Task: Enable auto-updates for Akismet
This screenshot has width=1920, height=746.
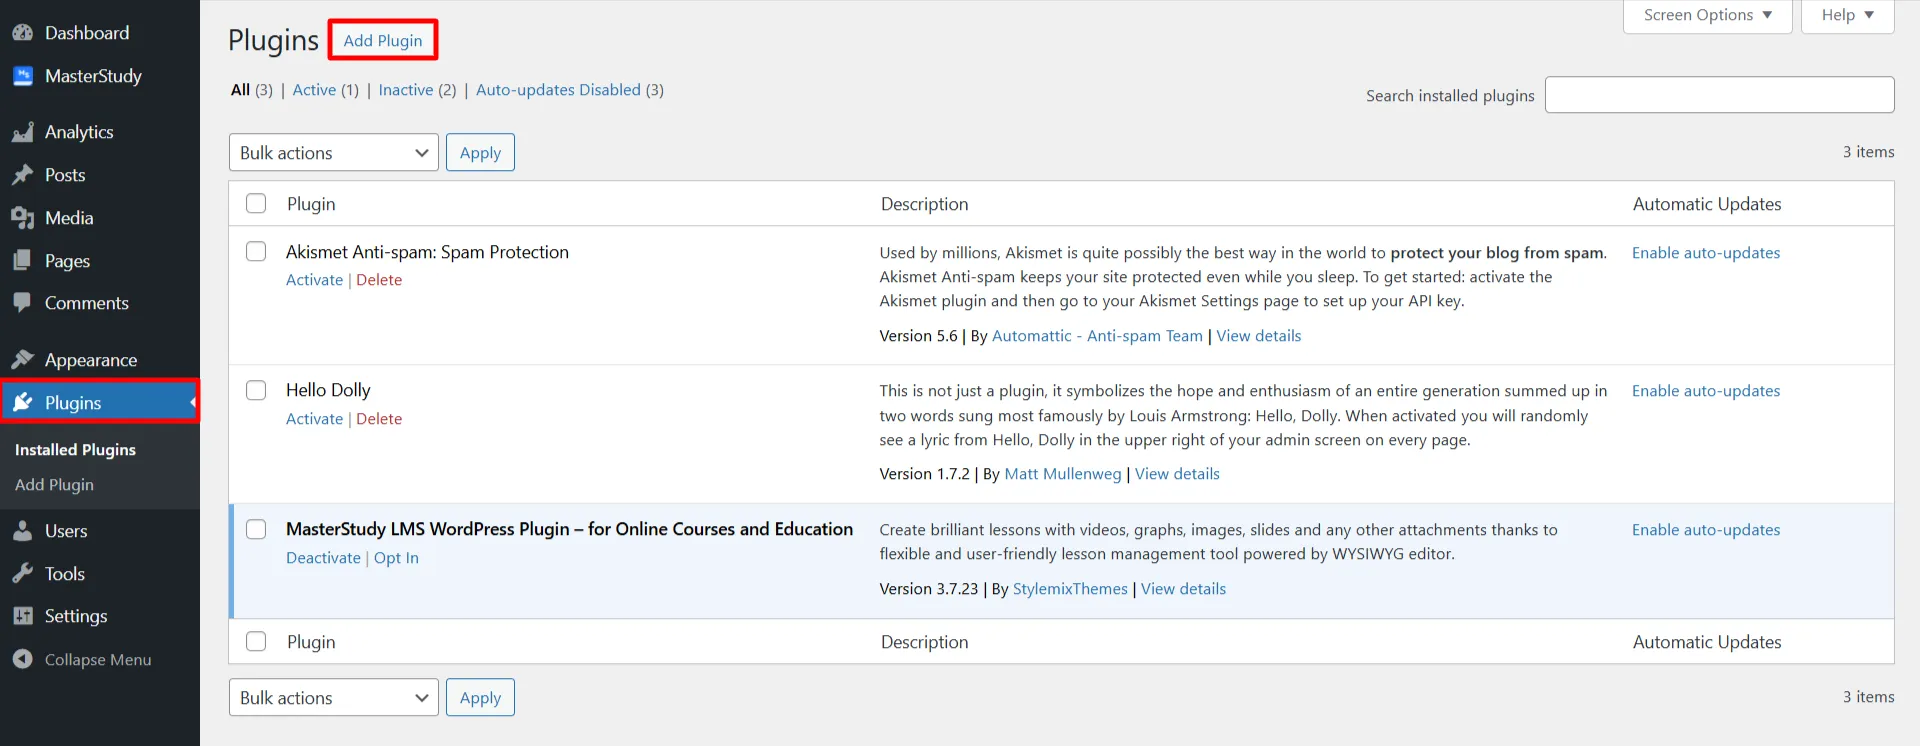Action: pyautogui.click(x=1706, y=253)
